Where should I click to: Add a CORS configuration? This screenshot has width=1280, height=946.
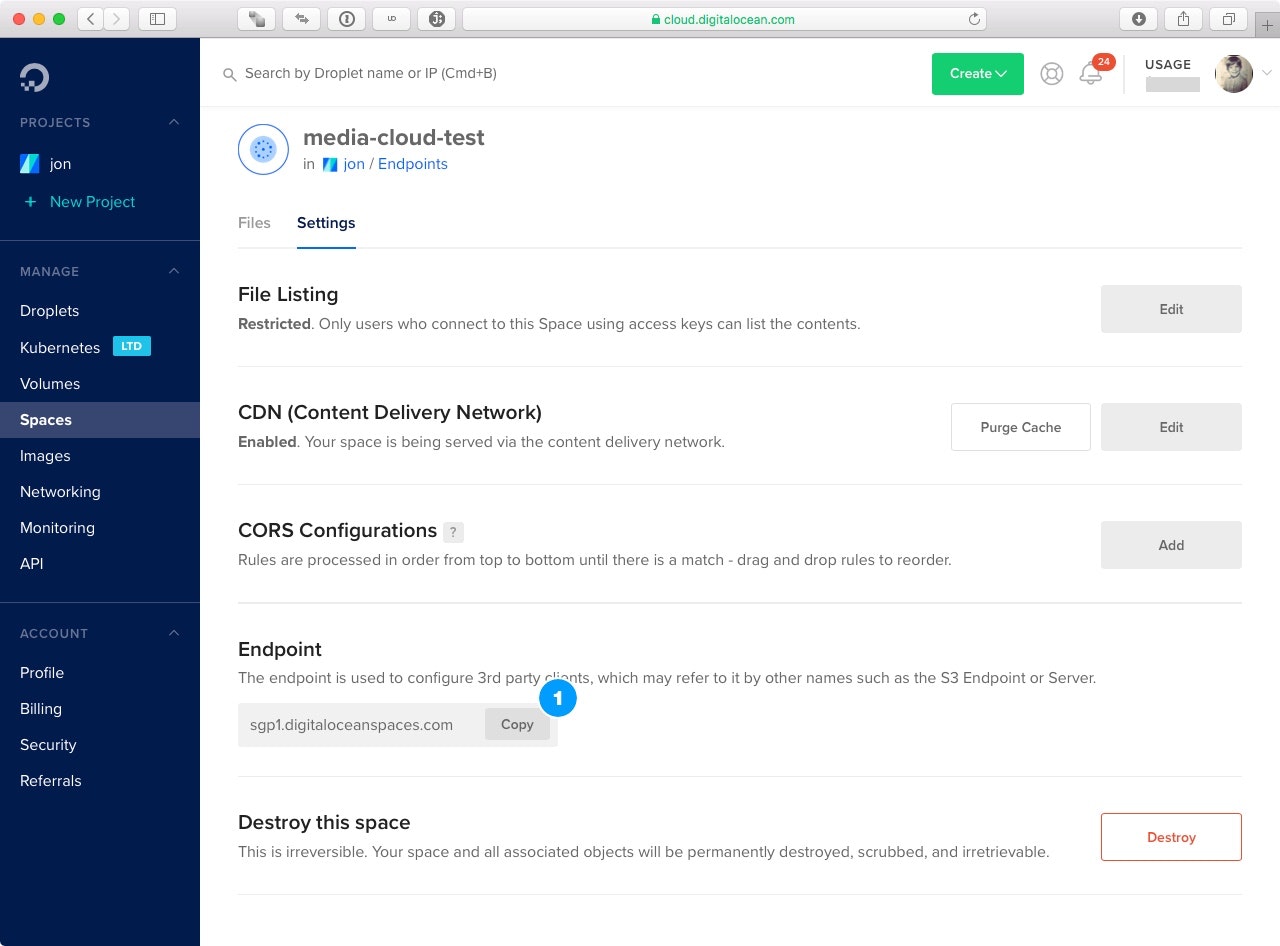click(1171, 545)
